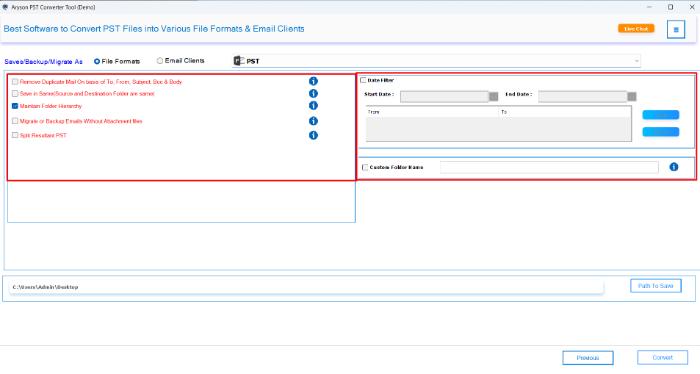Check Split Resultant PST option

pos(15,135)
